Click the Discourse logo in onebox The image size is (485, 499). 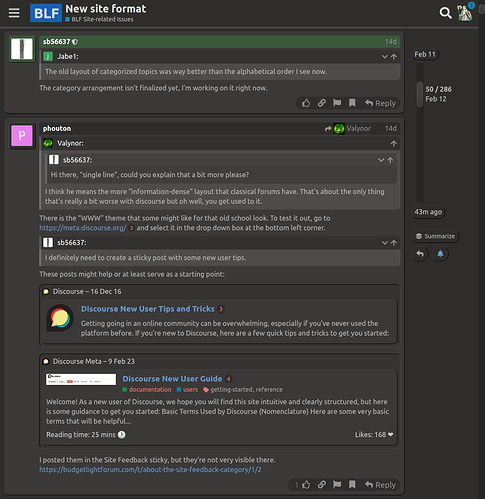coord(60,318)
